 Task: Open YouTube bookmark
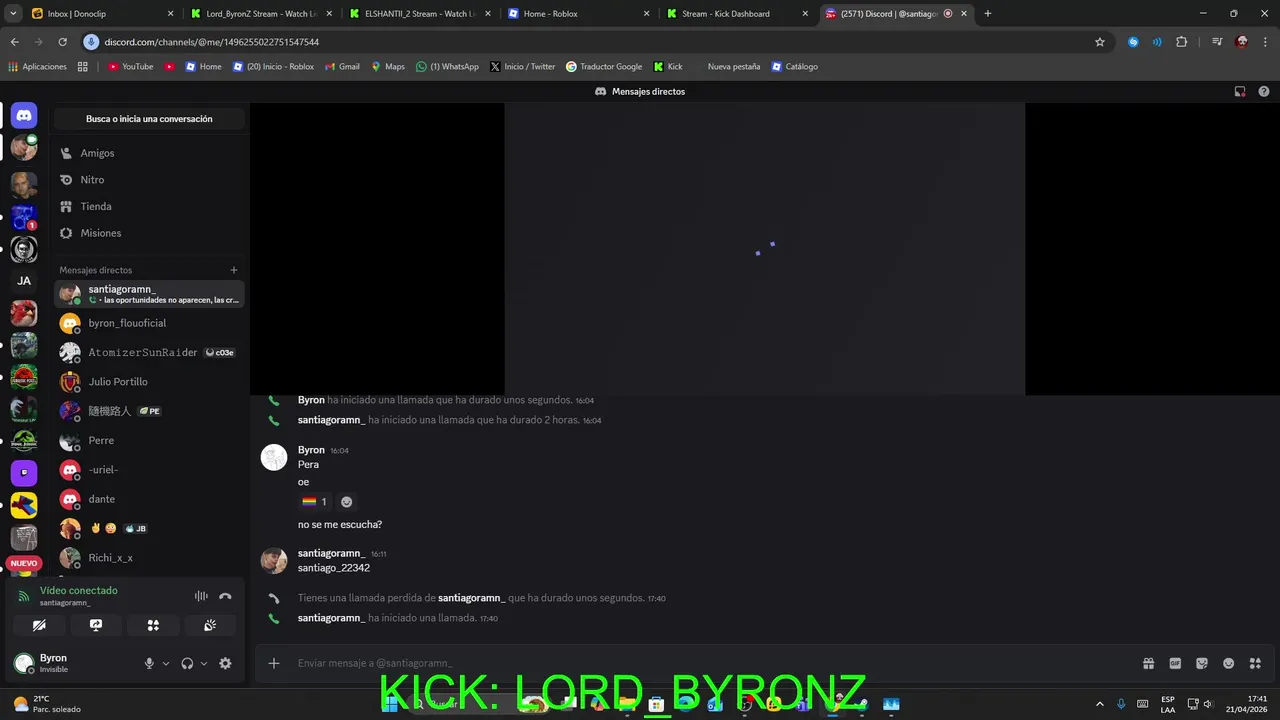pyautogui.click(x=130, y=67)
